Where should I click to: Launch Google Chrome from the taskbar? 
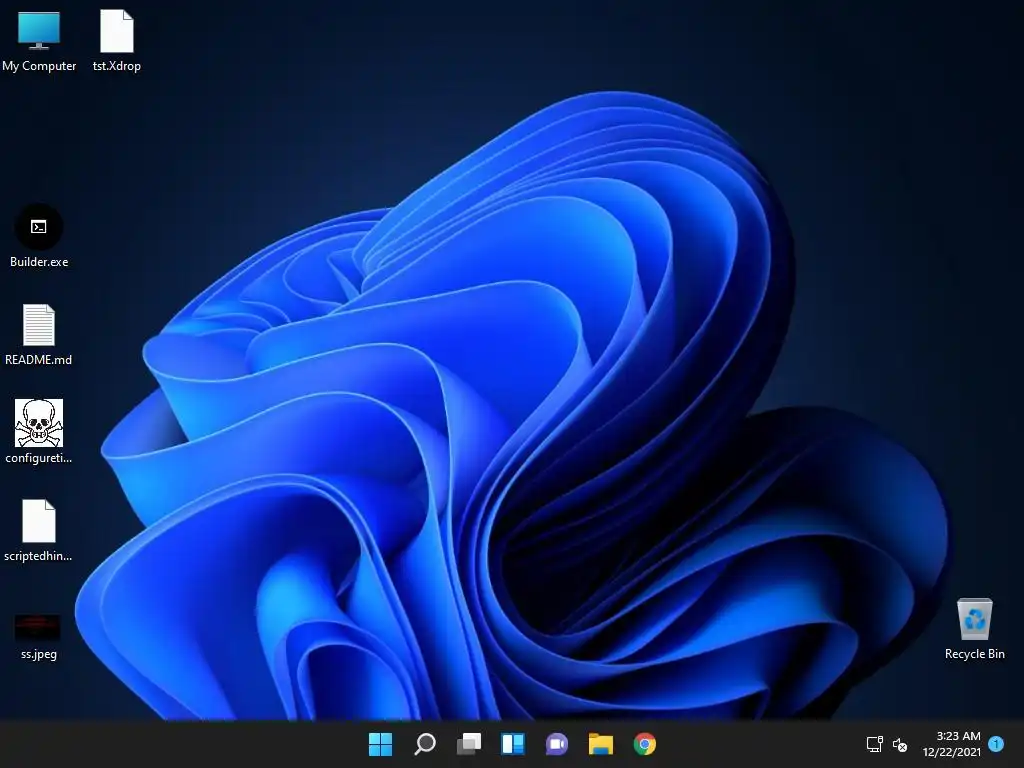645,744
